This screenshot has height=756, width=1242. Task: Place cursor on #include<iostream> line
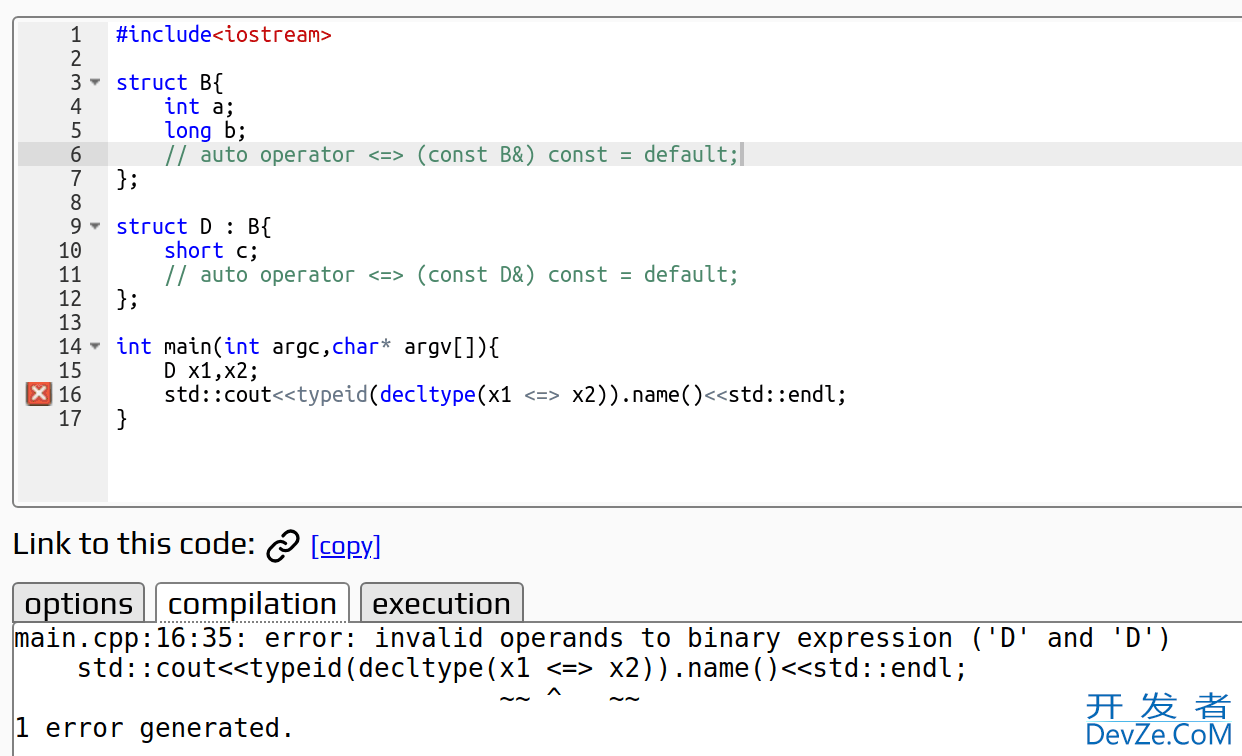point(223,34)
